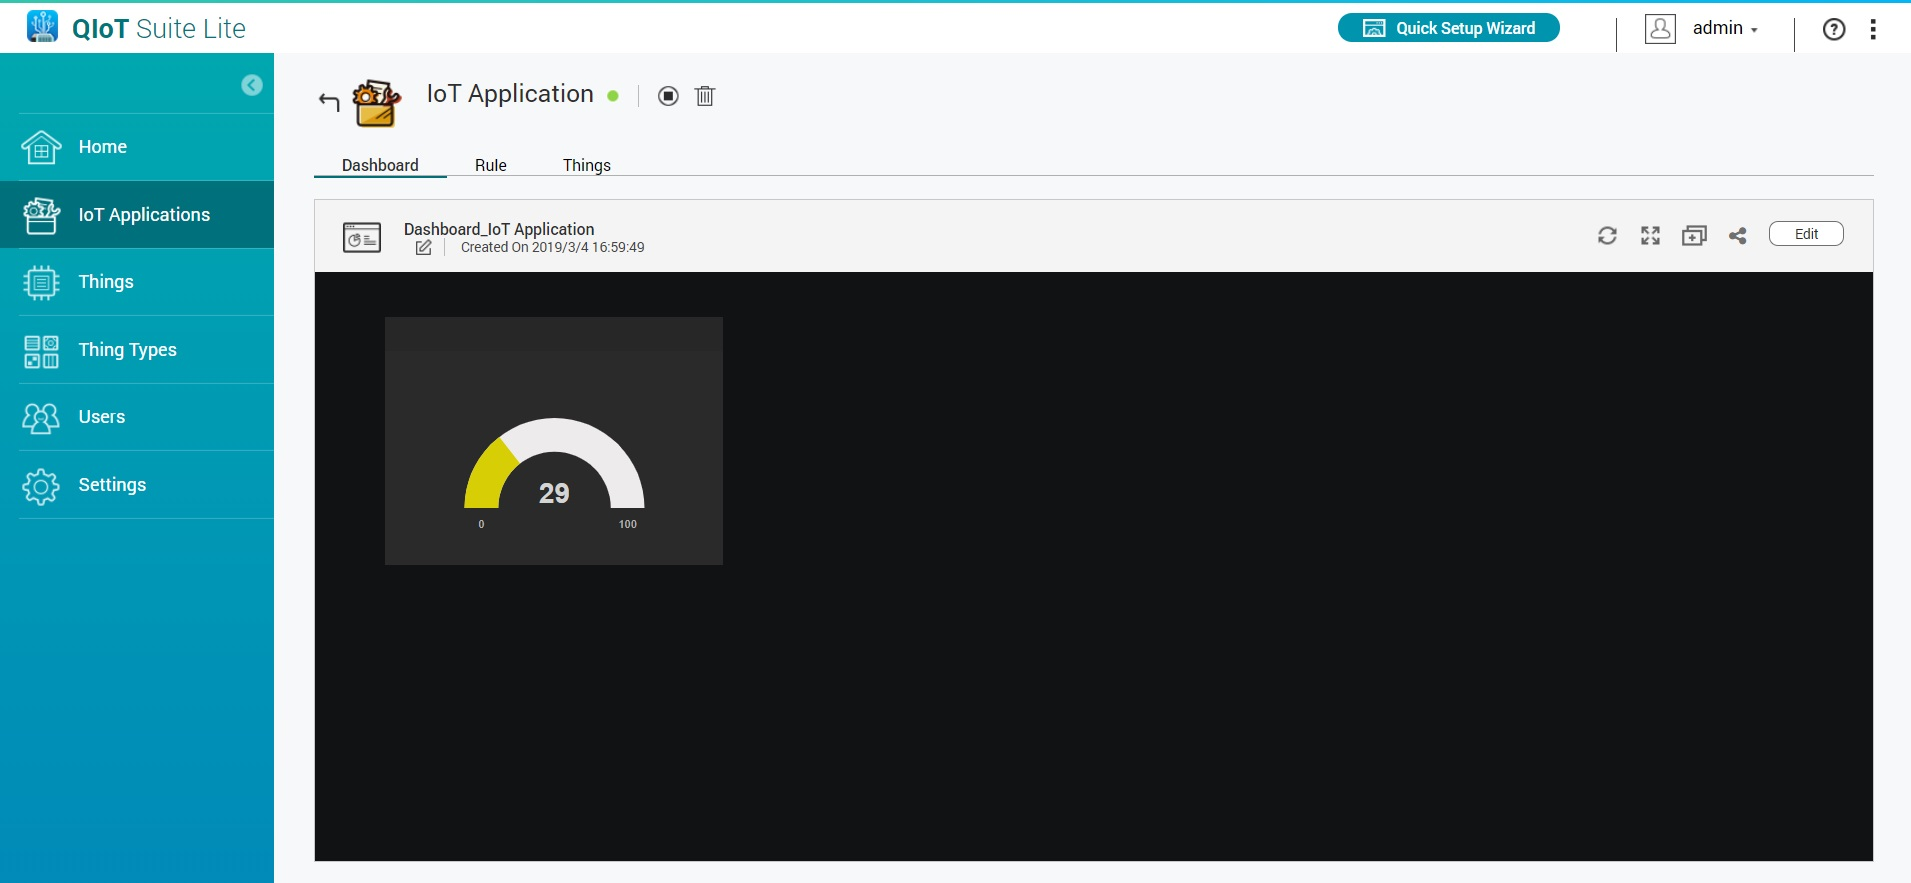Screen dimensions: 1911x883
Task: Click the Edit button
Action: [x=1806, y=234]
